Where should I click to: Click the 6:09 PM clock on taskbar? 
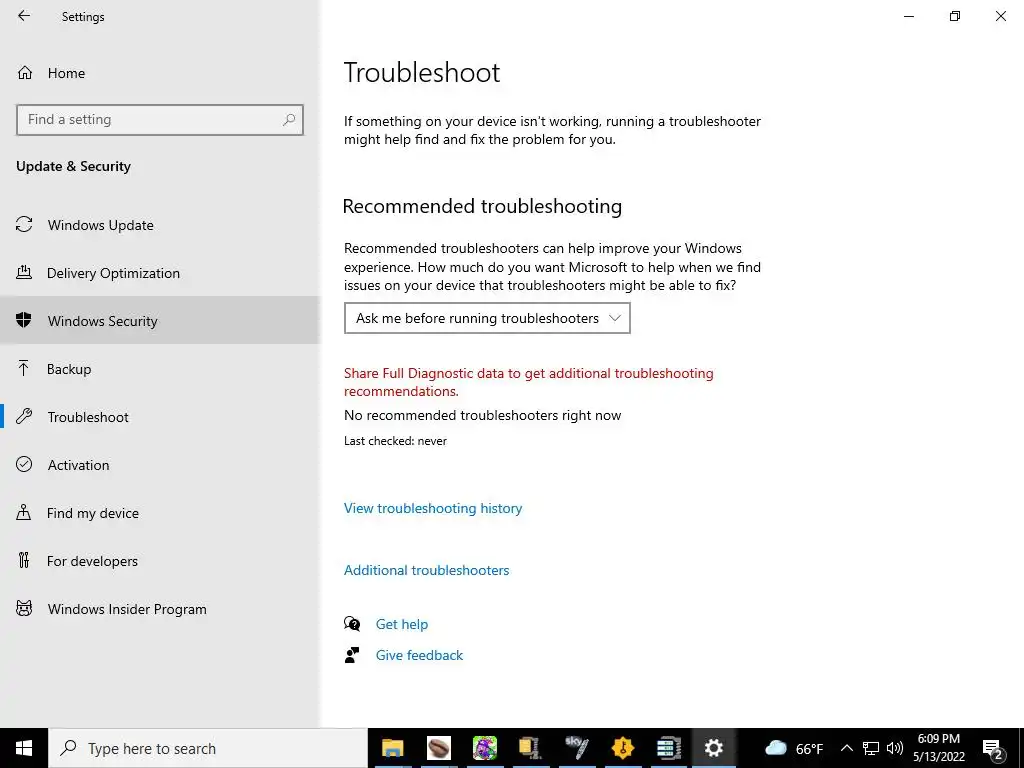(938, 739)
